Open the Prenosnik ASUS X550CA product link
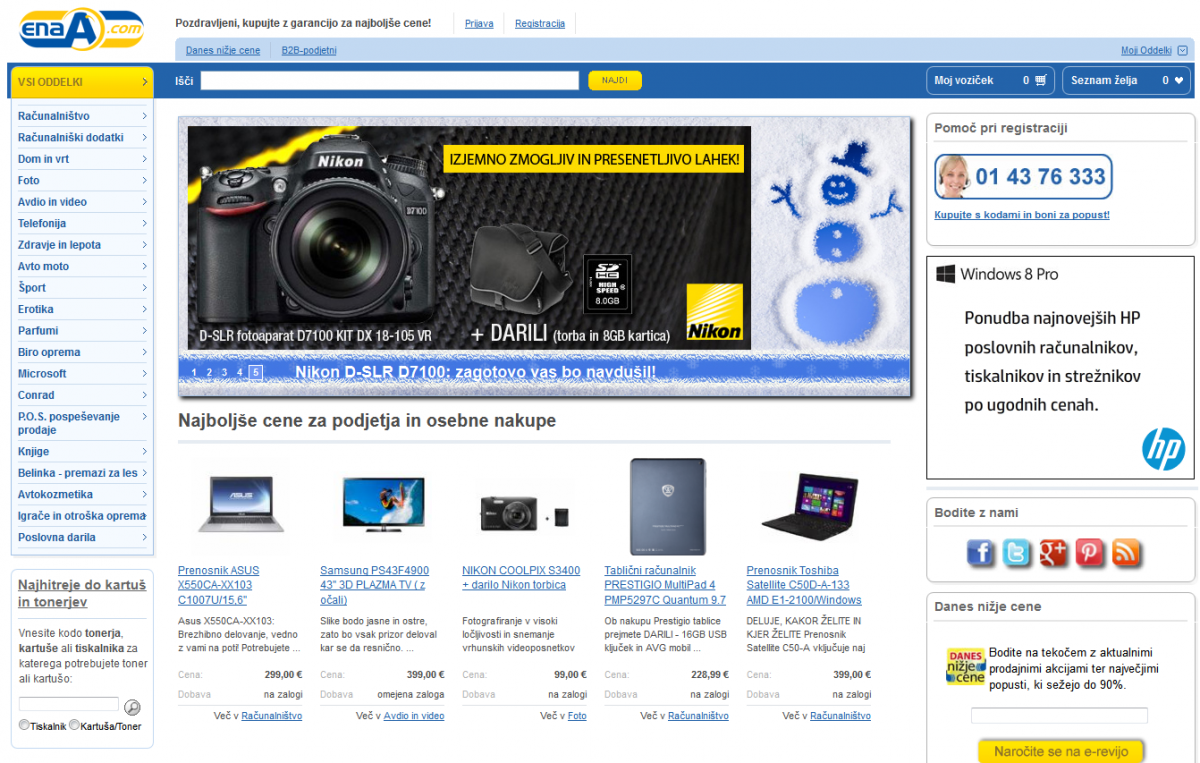The image size is (1200, 763). tap(218, 585)
